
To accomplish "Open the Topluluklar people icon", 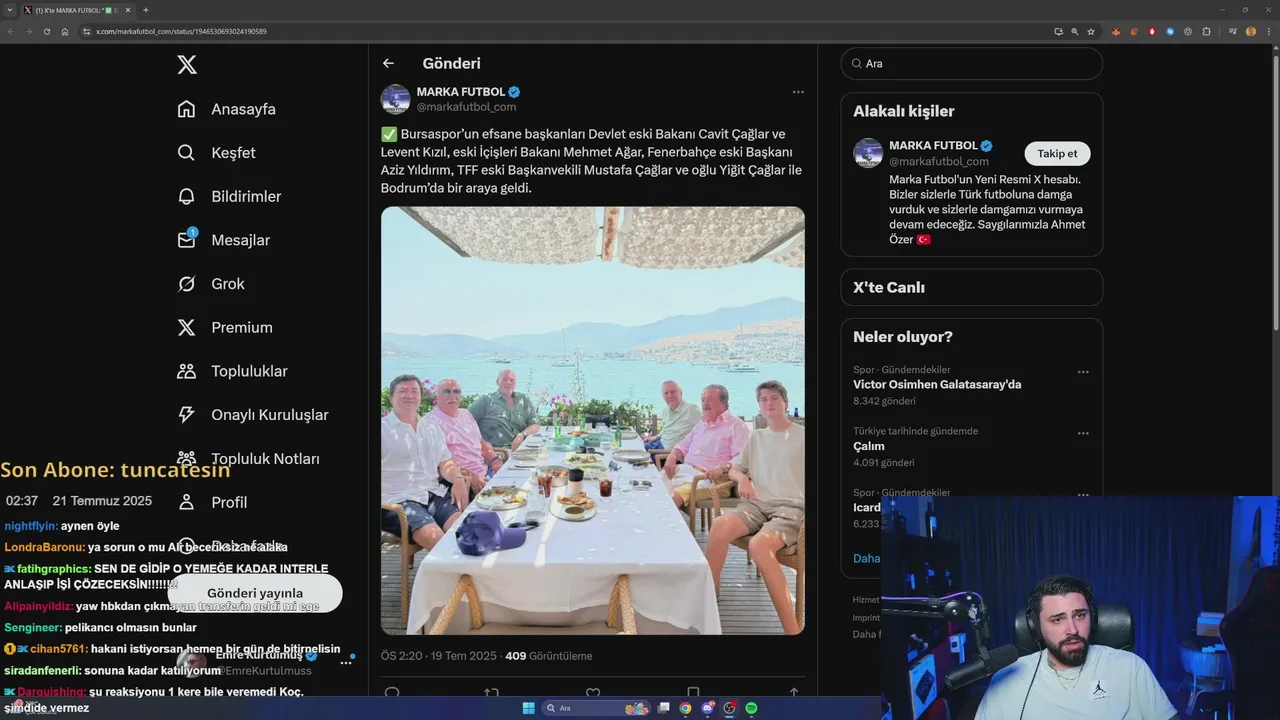I will pyautogui.click(x=187, y=371).
